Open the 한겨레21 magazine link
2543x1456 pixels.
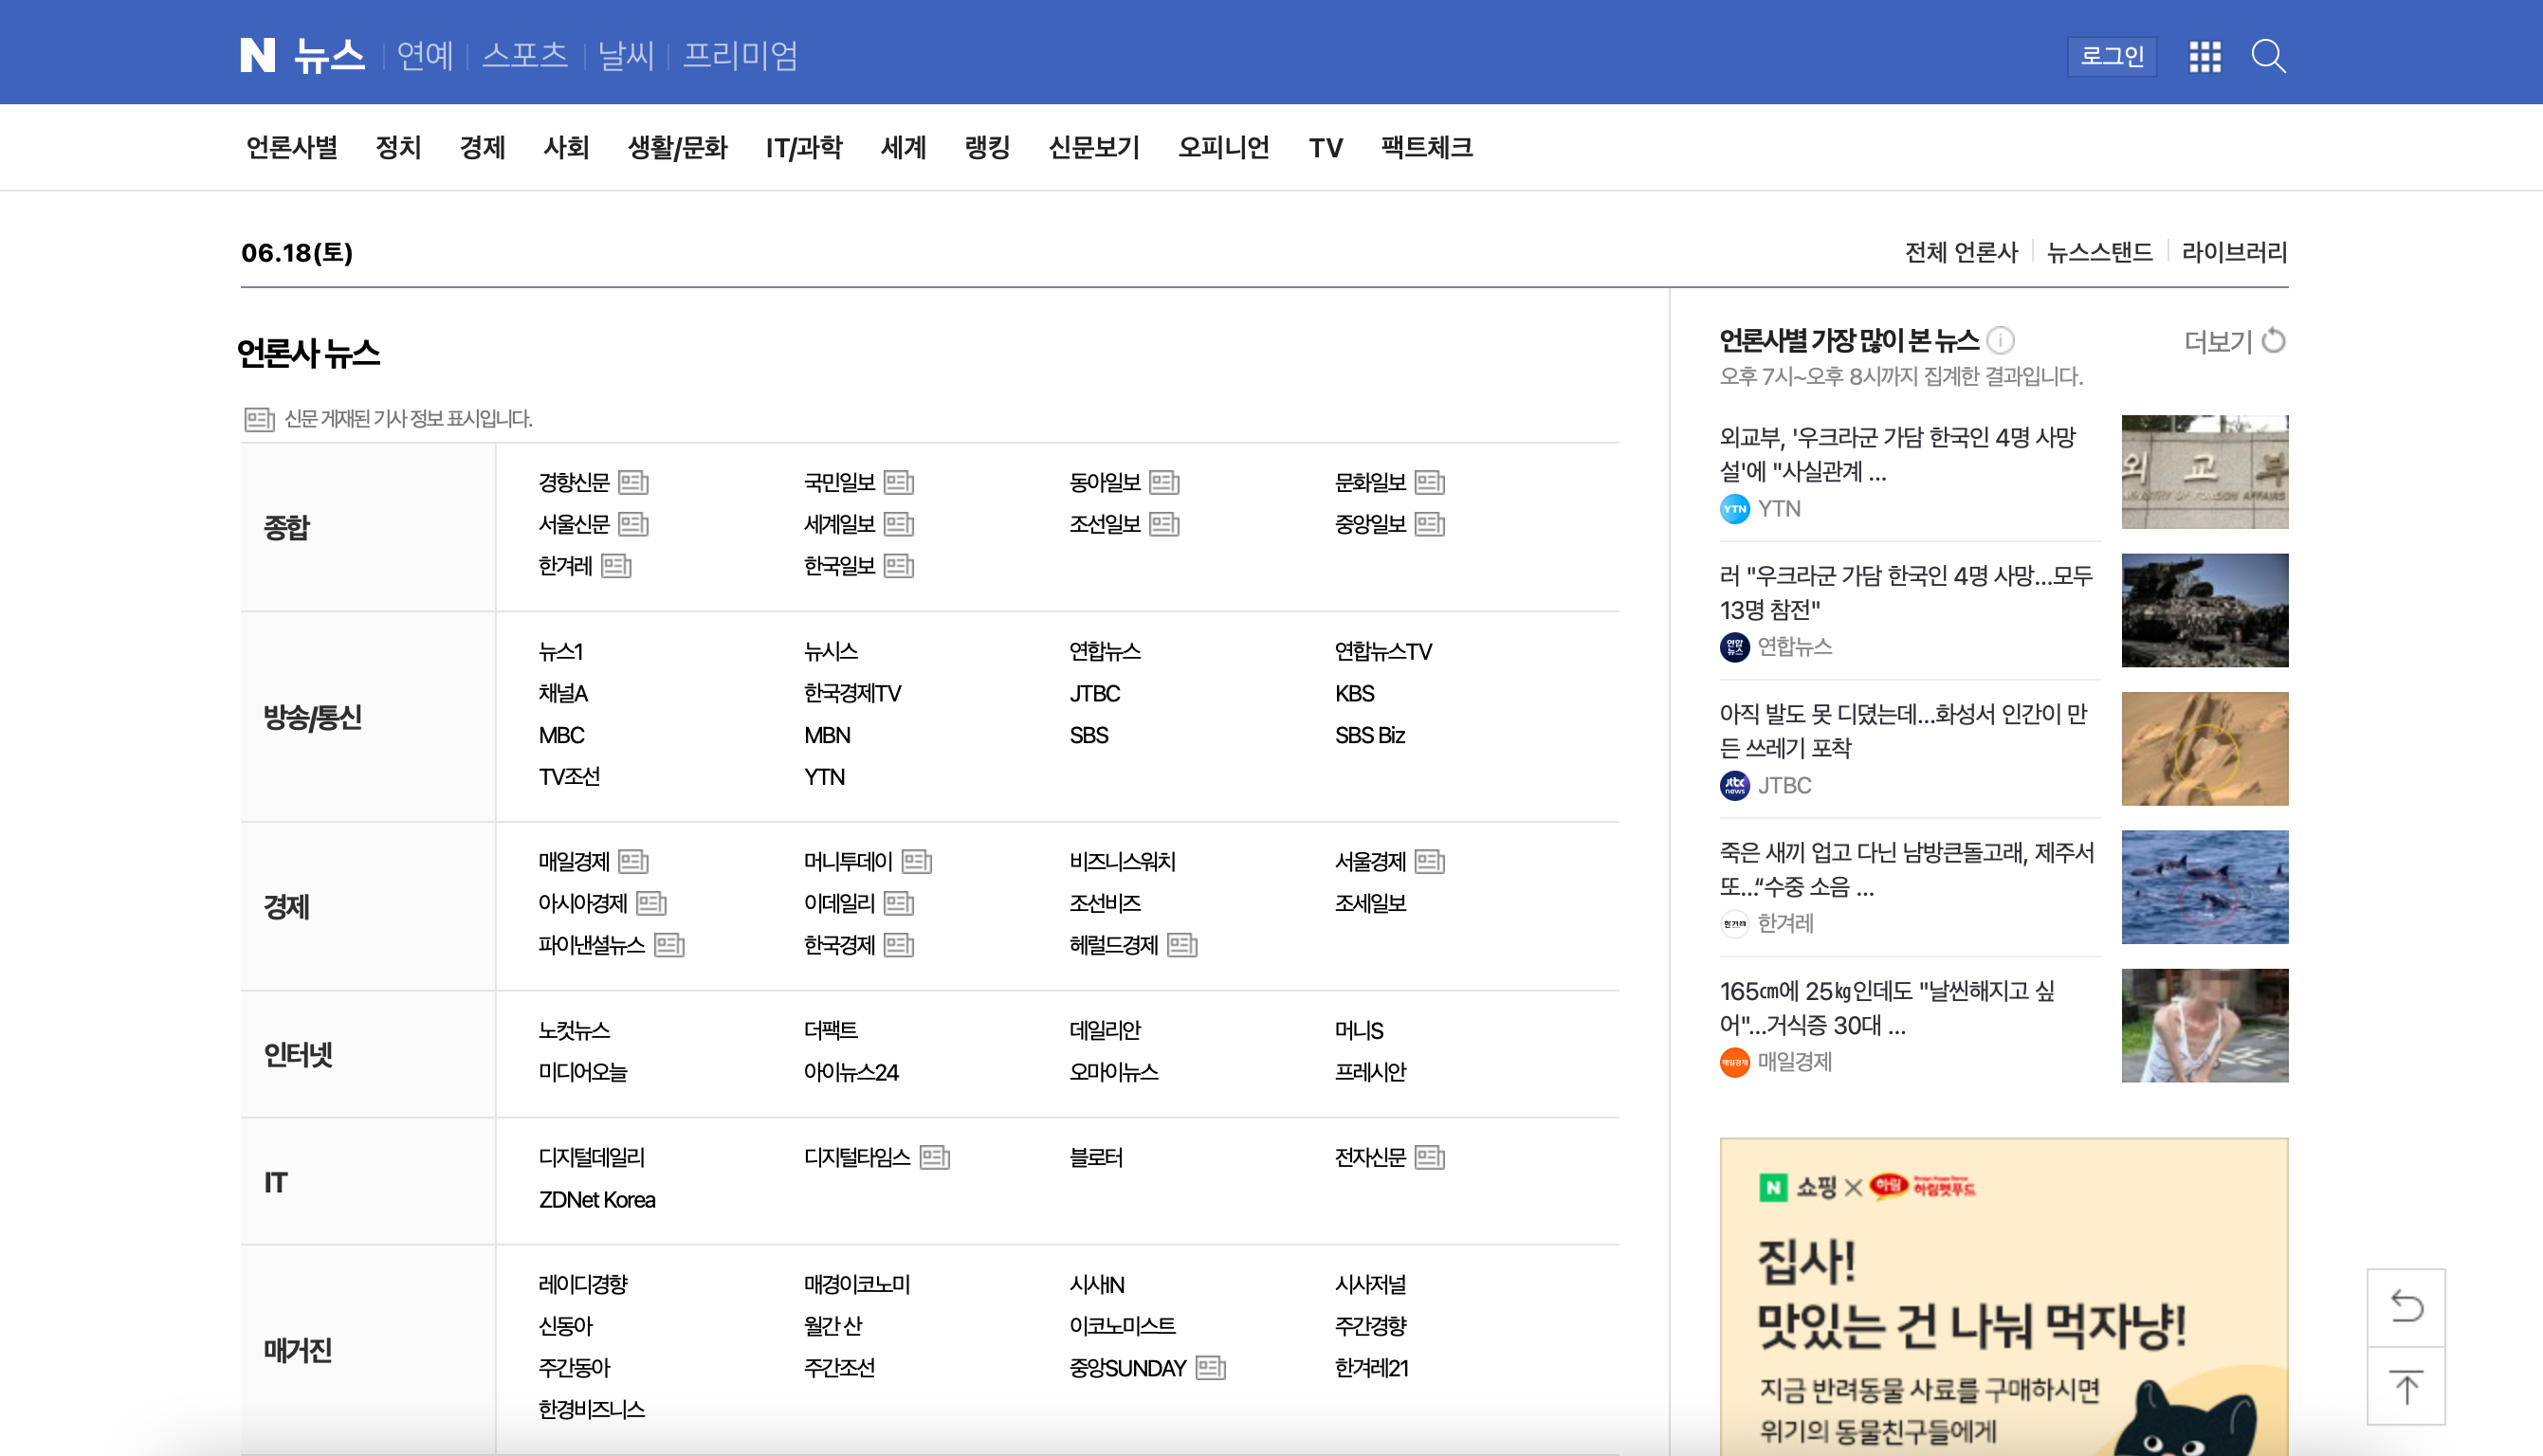click(x=1371, y=1369)
